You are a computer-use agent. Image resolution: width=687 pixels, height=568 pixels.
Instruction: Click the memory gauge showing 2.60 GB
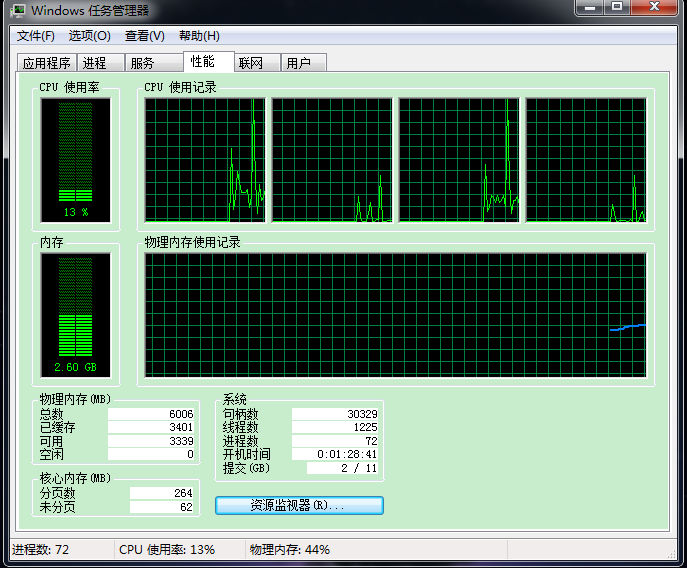[x=76, y=315]
